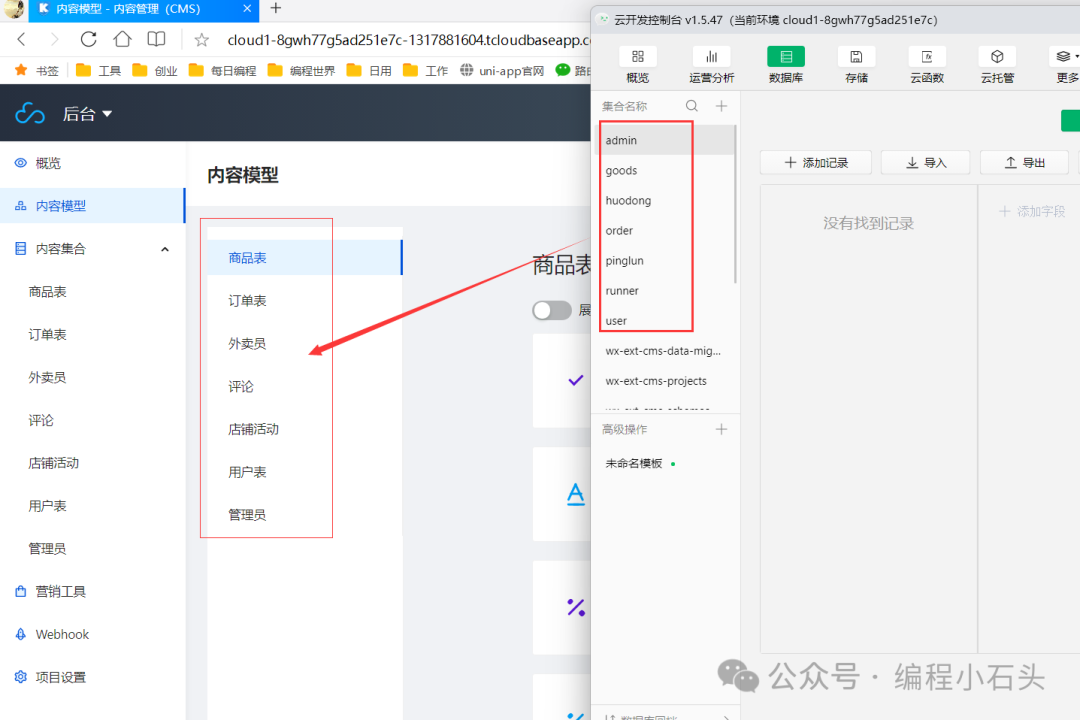Open 店铺活动 under 内容集合 sidebar
Image resolution: width=1080 pixels, height=720 pixels.
click(x=54, y=463)
